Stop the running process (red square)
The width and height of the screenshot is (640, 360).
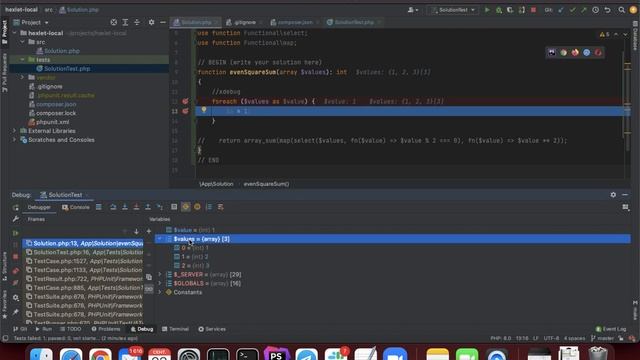tap(533, 10)
